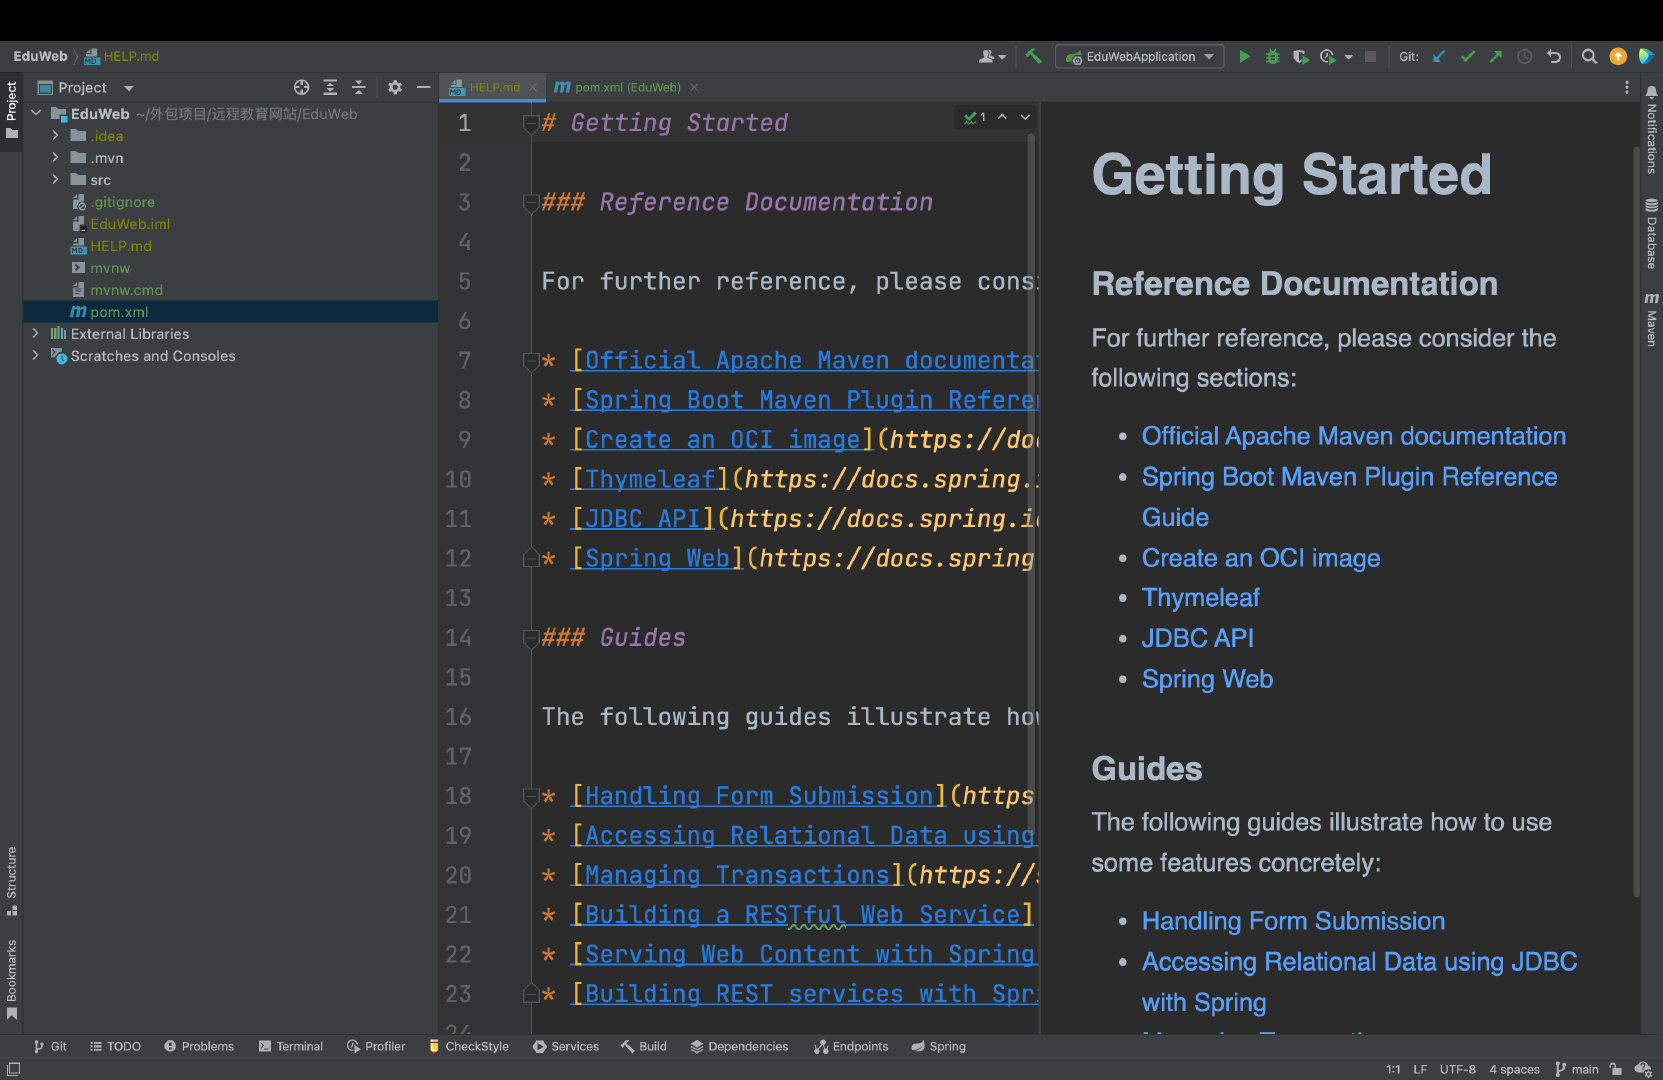Click the Build Project hammer icon
The image size is (1663, 1080).
coord(1034,57)
